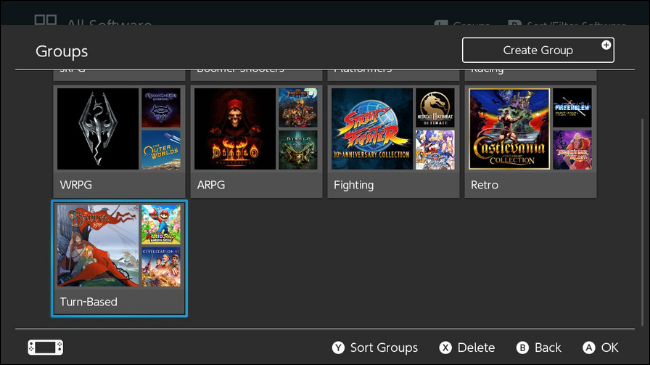Image resolution: width=650 pixels, height=365 pixels.
Task: Open the WRPG group label
Action: coord(76,185)
